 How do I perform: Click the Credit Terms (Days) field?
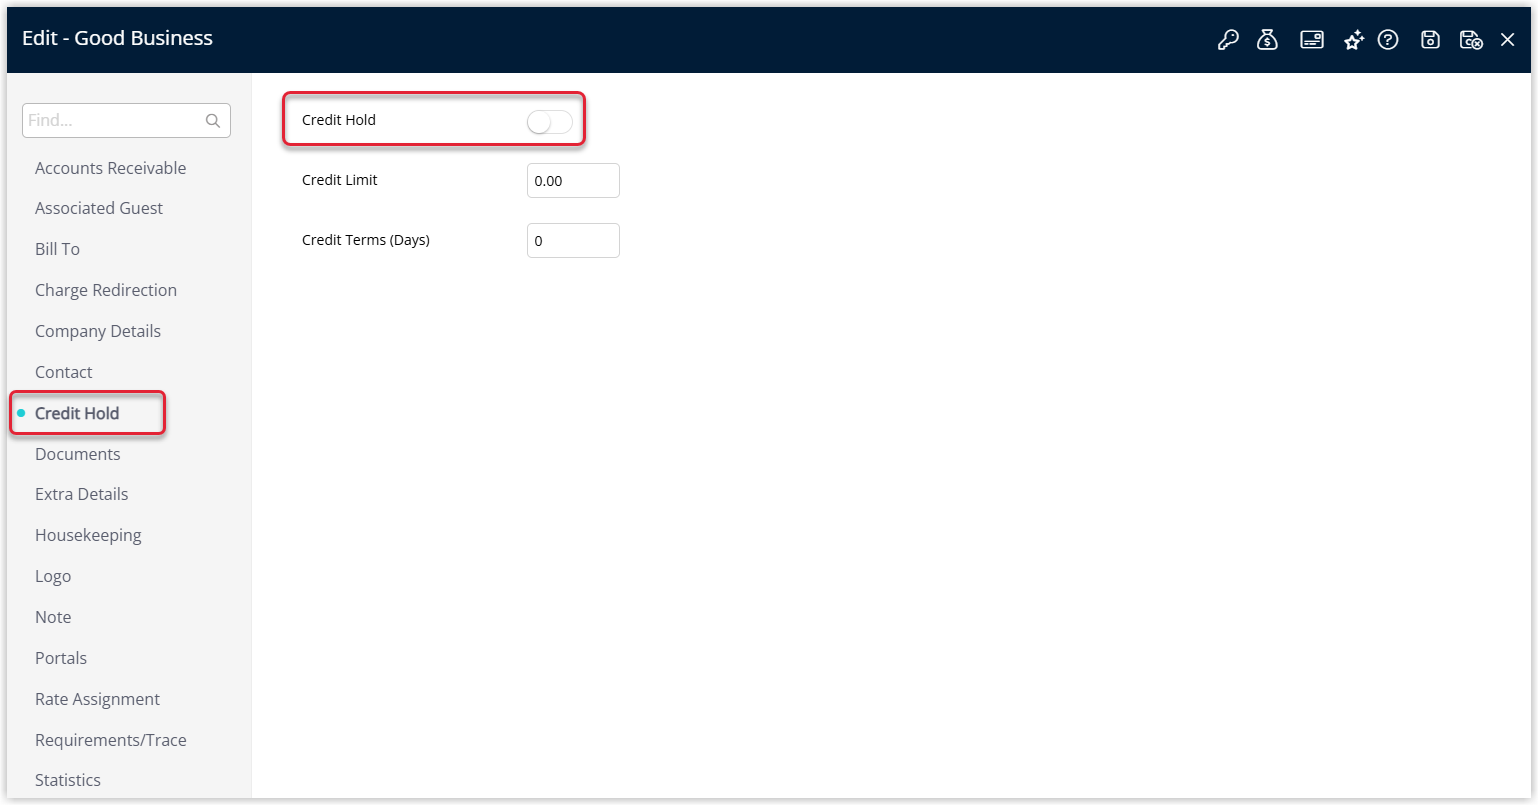tap(573, 241)
